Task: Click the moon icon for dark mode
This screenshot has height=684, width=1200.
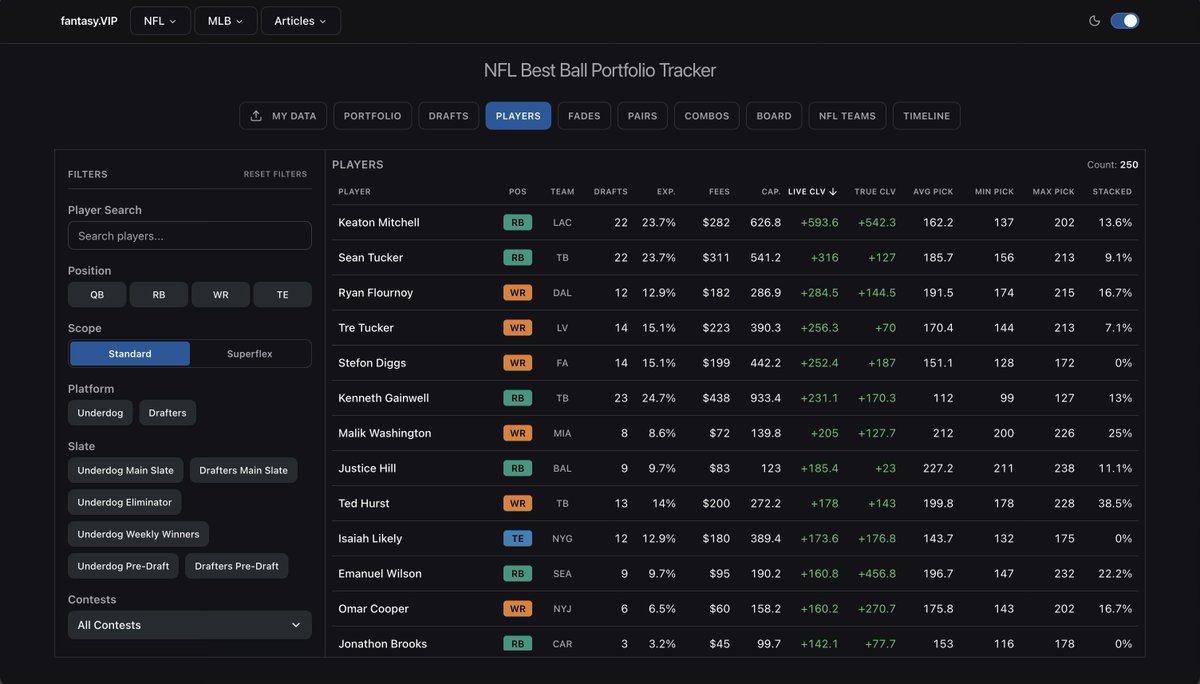Action: pos(1094,21)
